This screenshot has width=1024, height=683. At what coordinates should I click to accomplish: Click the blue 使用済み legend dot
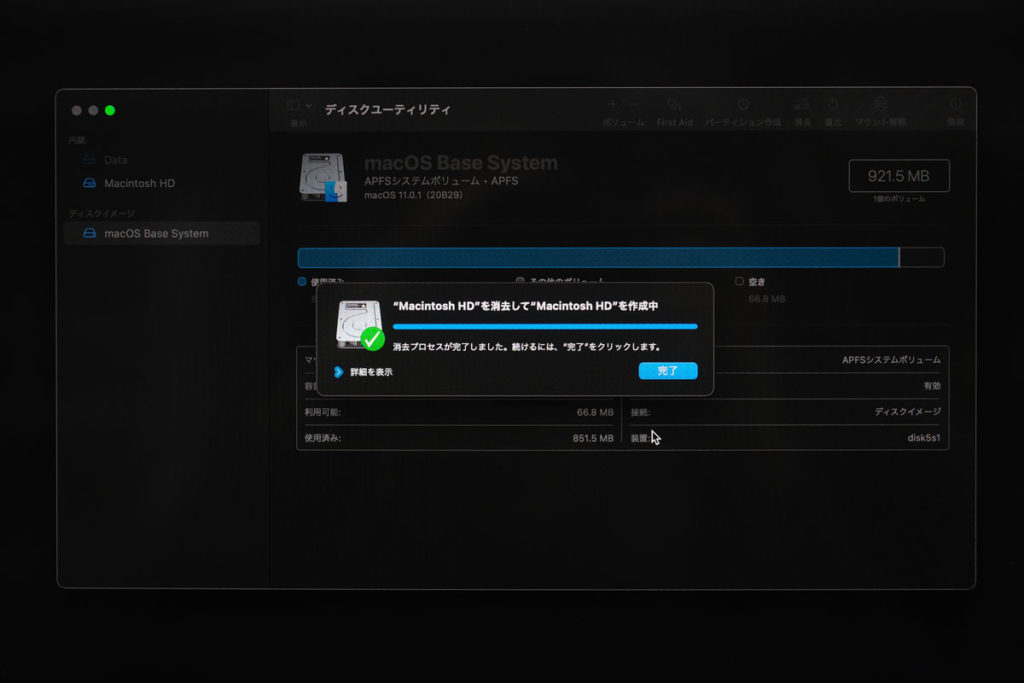click(302, 281)
